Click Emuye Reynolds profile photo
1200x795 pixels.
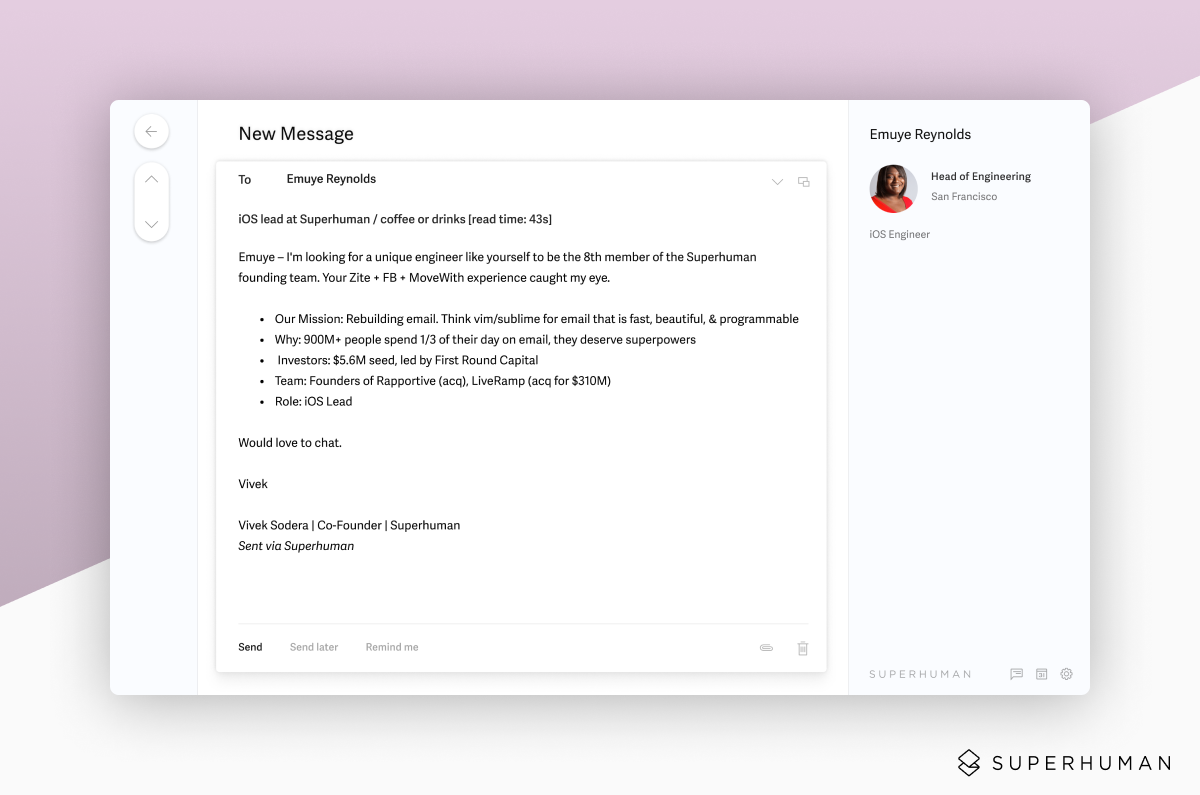(894, 188)
